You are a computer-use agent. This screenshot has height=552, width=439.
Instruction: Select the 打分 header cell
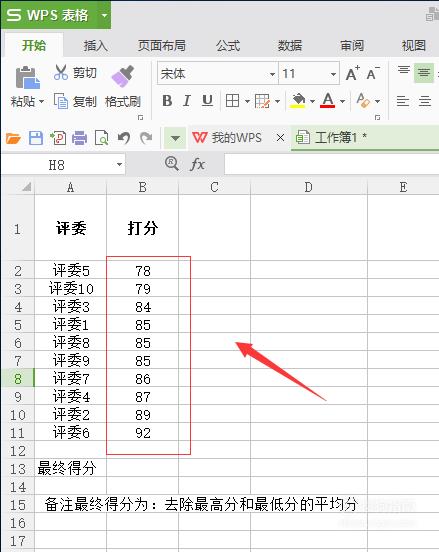tap(143, 228)
